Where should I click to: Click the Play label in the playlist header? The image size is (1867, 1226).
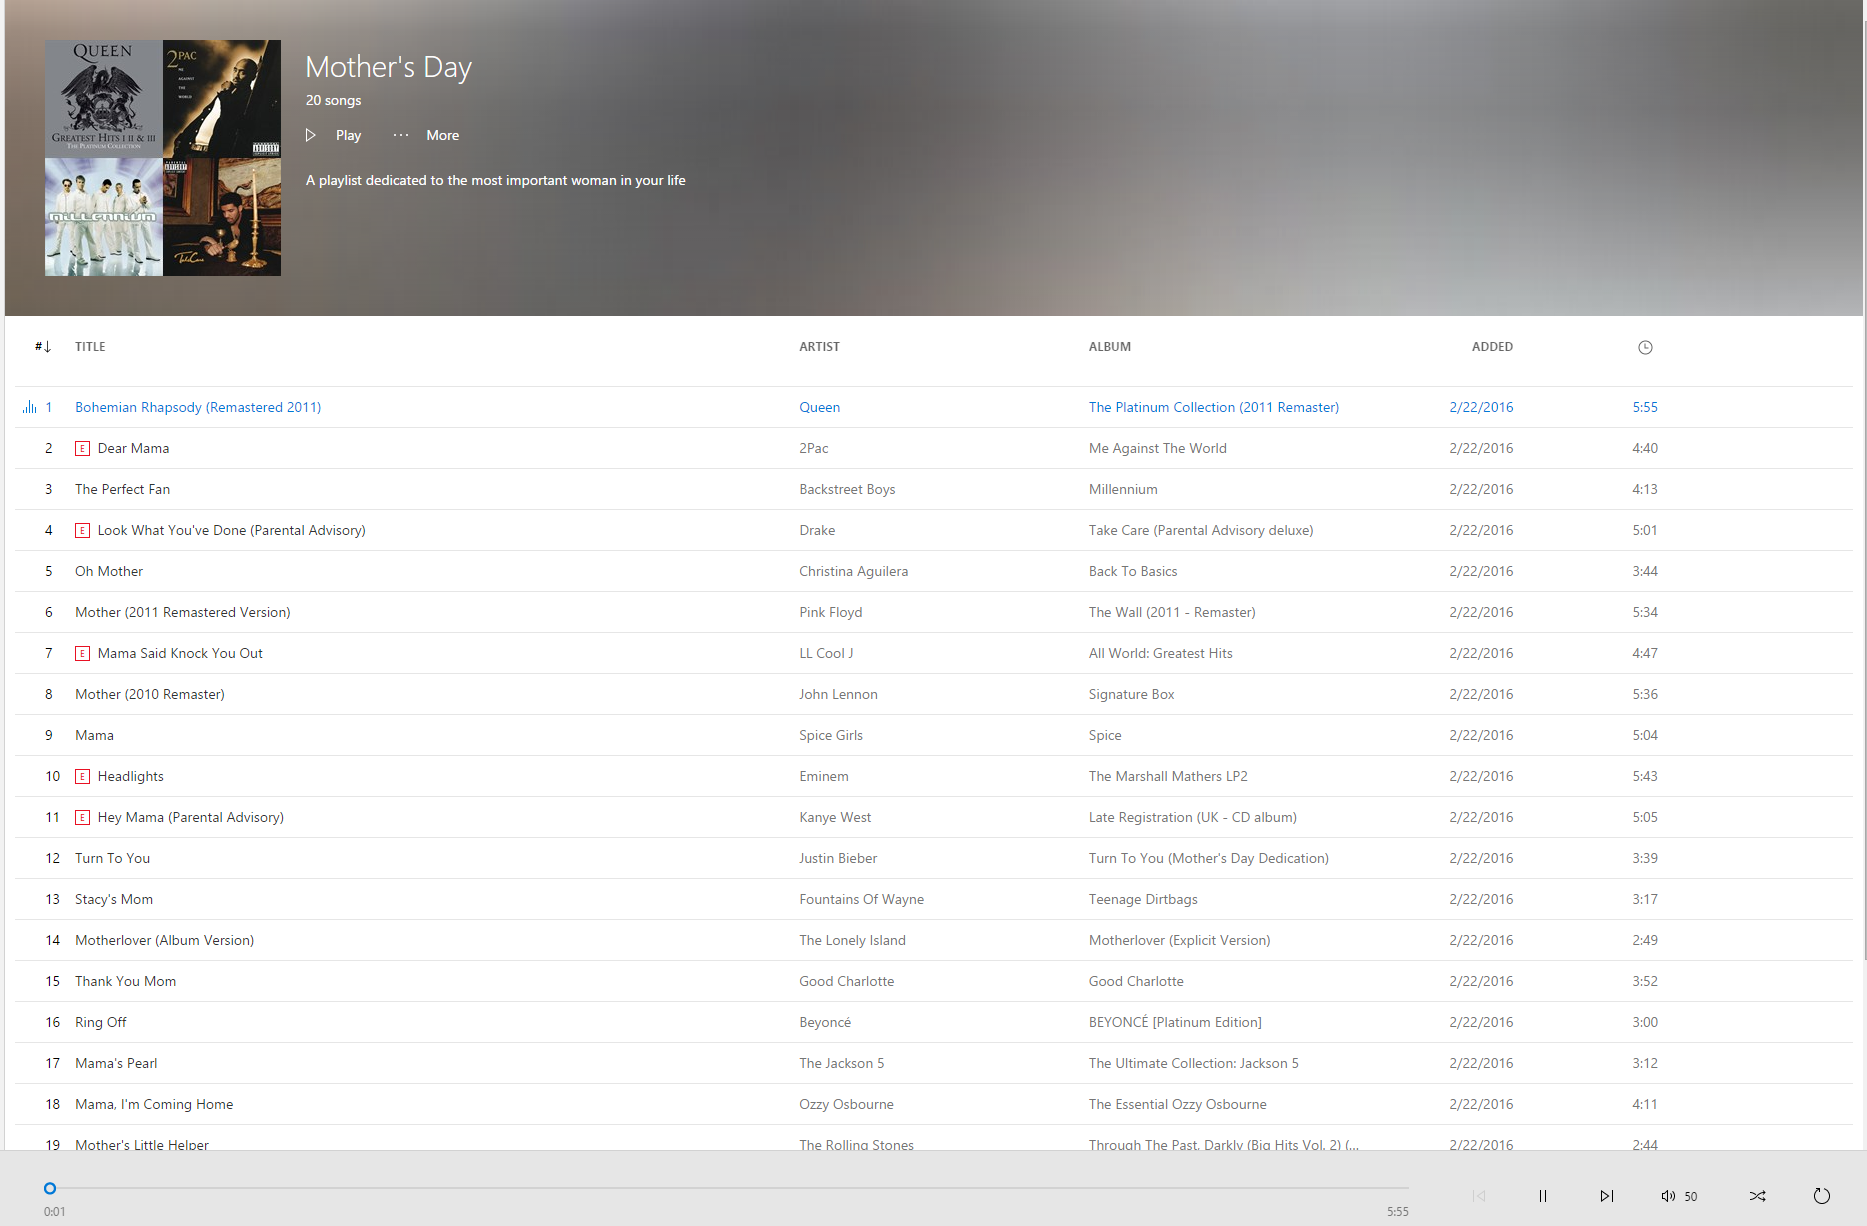click(348, 135)
